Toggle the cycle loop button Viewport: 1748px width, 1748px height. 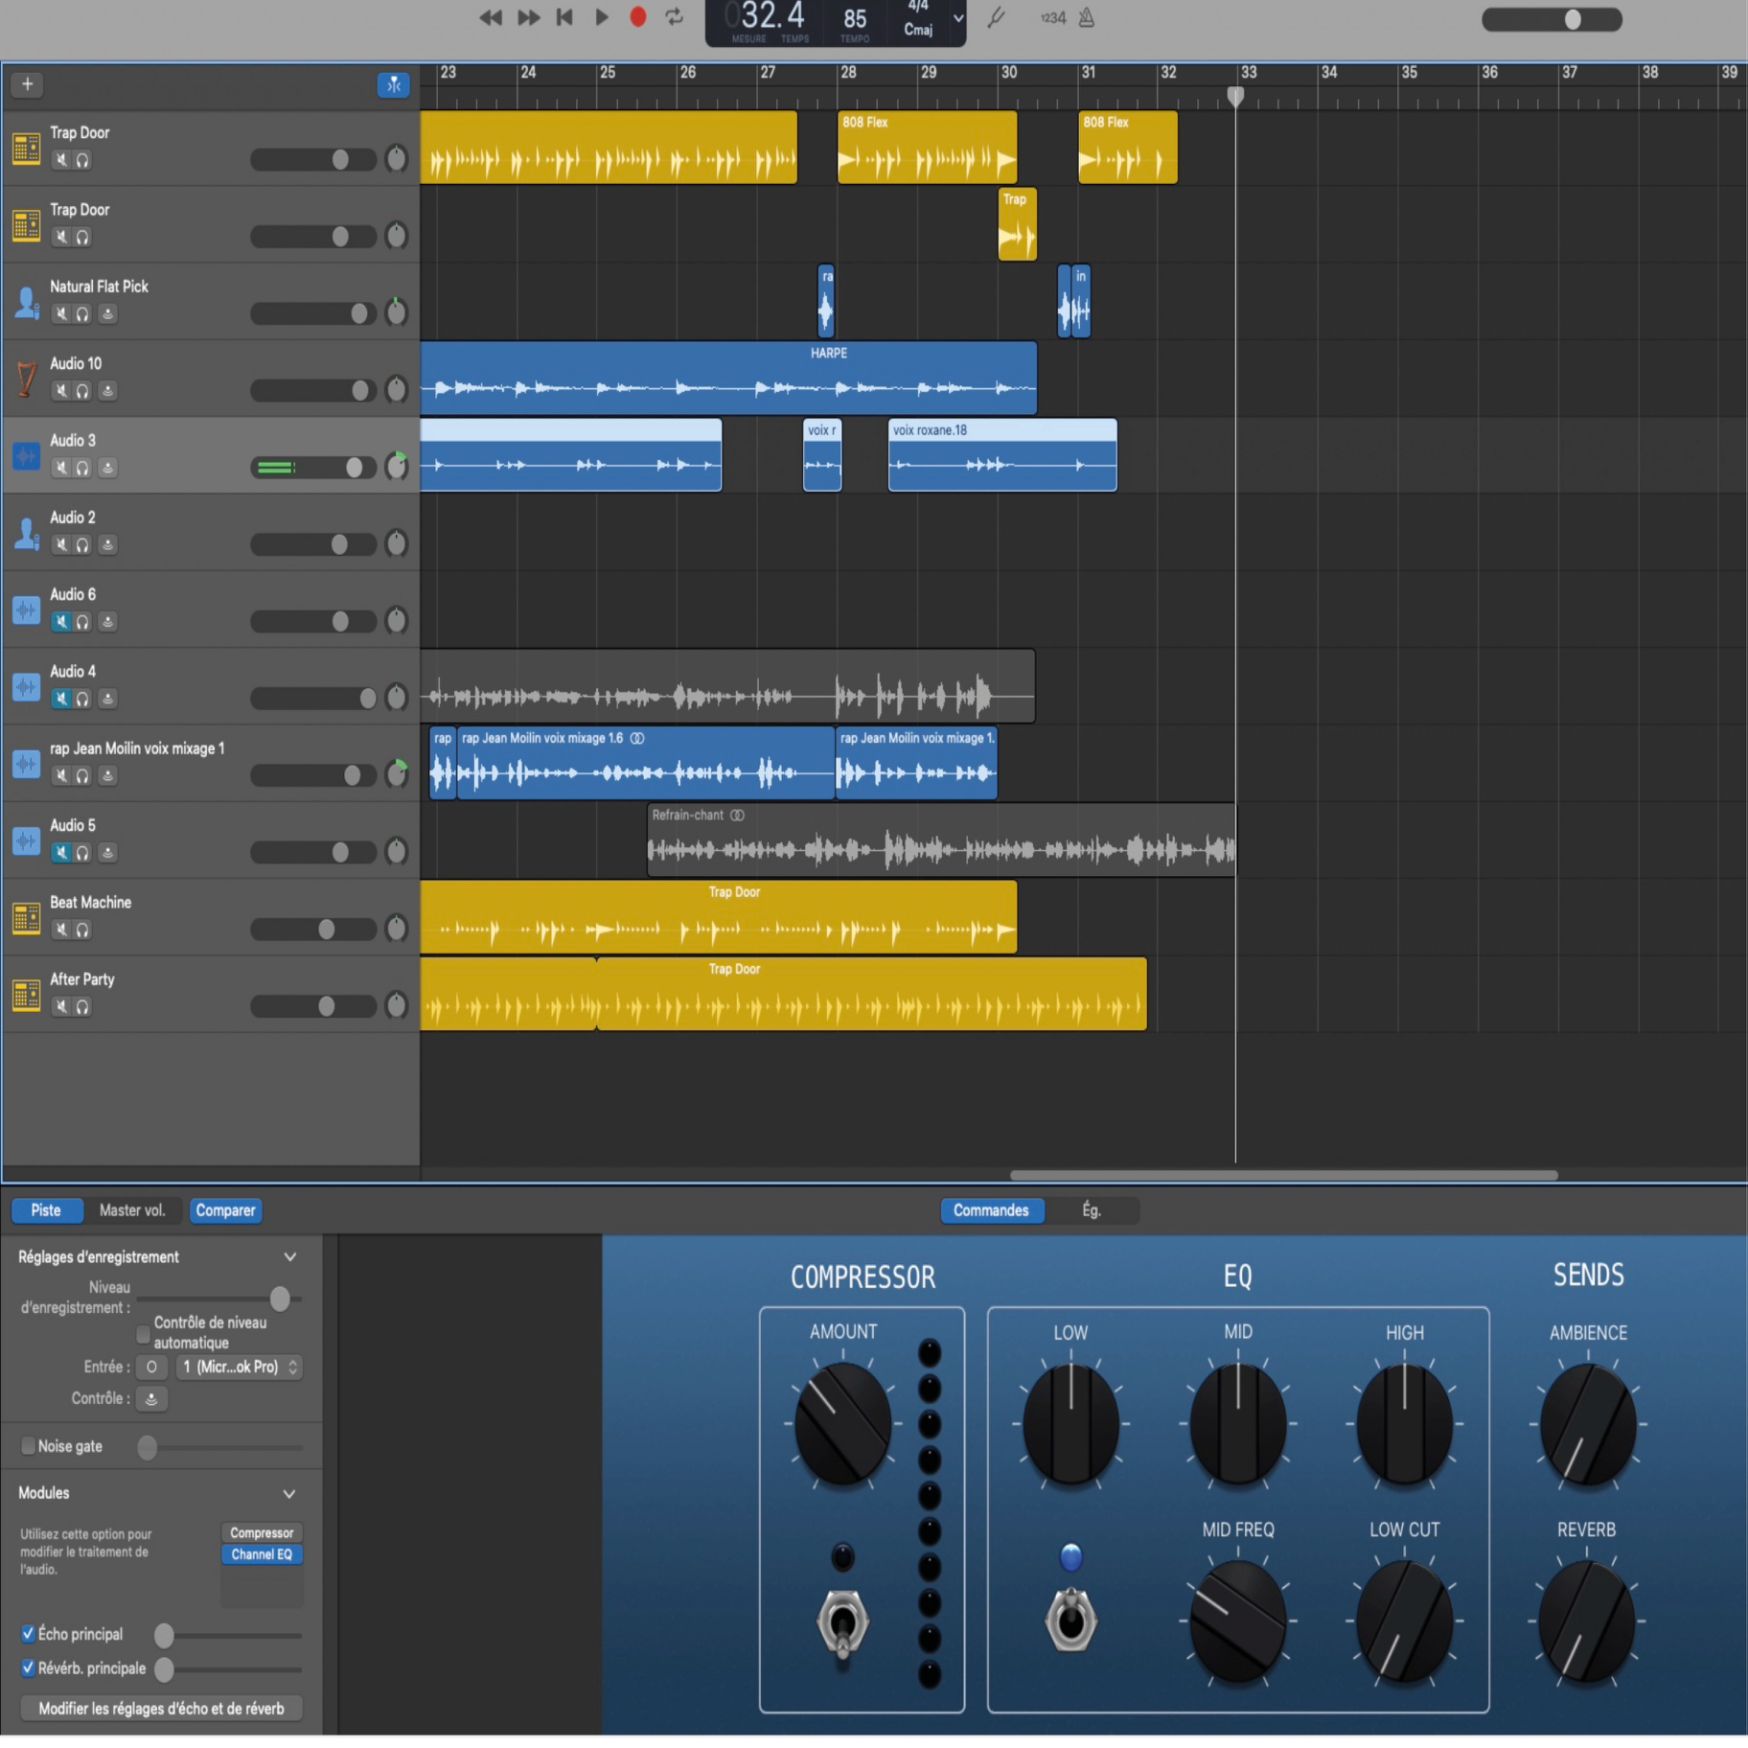click(x=675, y=17)
